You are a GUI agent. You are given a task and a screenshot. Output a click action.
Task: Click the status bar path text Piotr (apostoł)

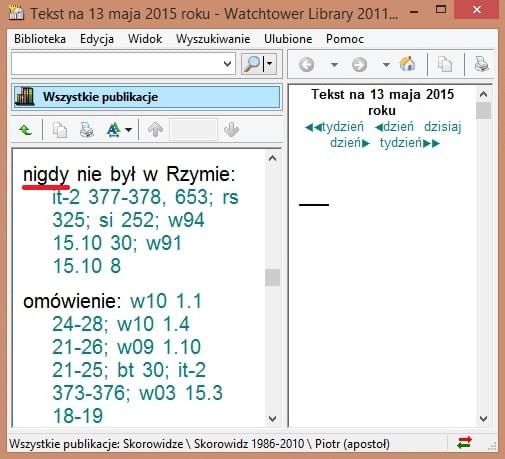pos(352,444)
